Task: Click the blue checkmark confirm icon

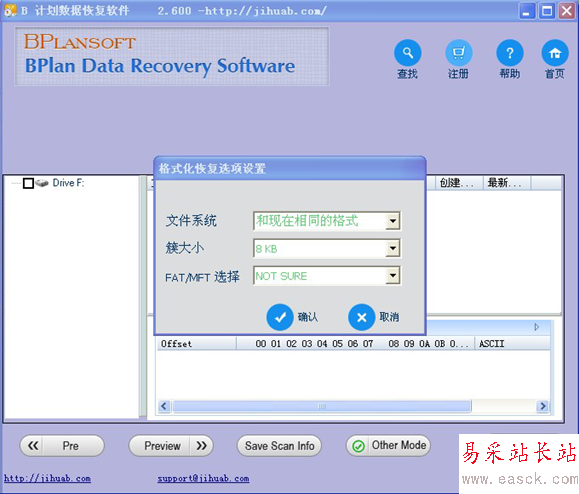Action: point(280,317)
